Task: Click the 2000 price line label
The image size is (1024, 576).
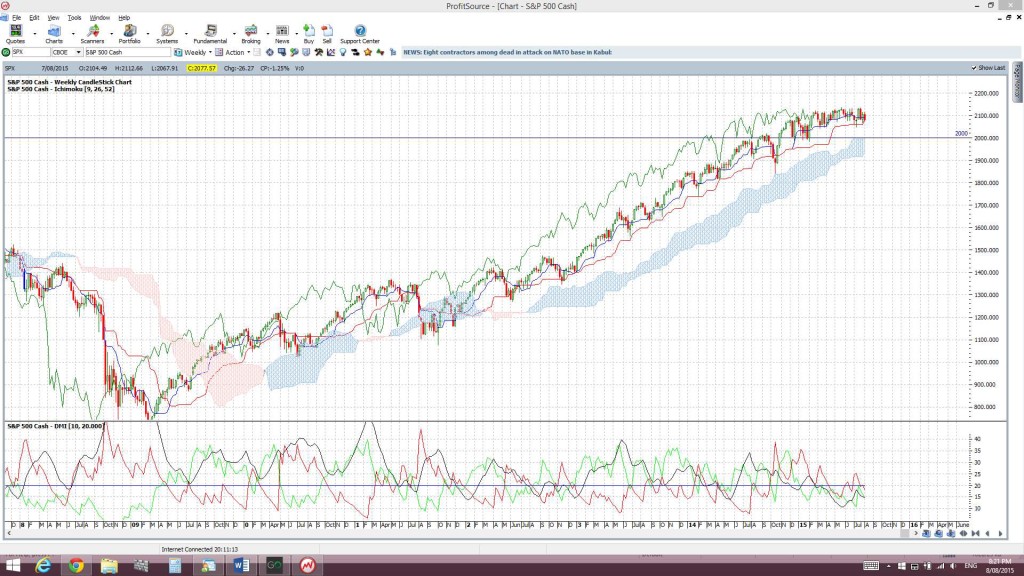Action: coord(961,133)
